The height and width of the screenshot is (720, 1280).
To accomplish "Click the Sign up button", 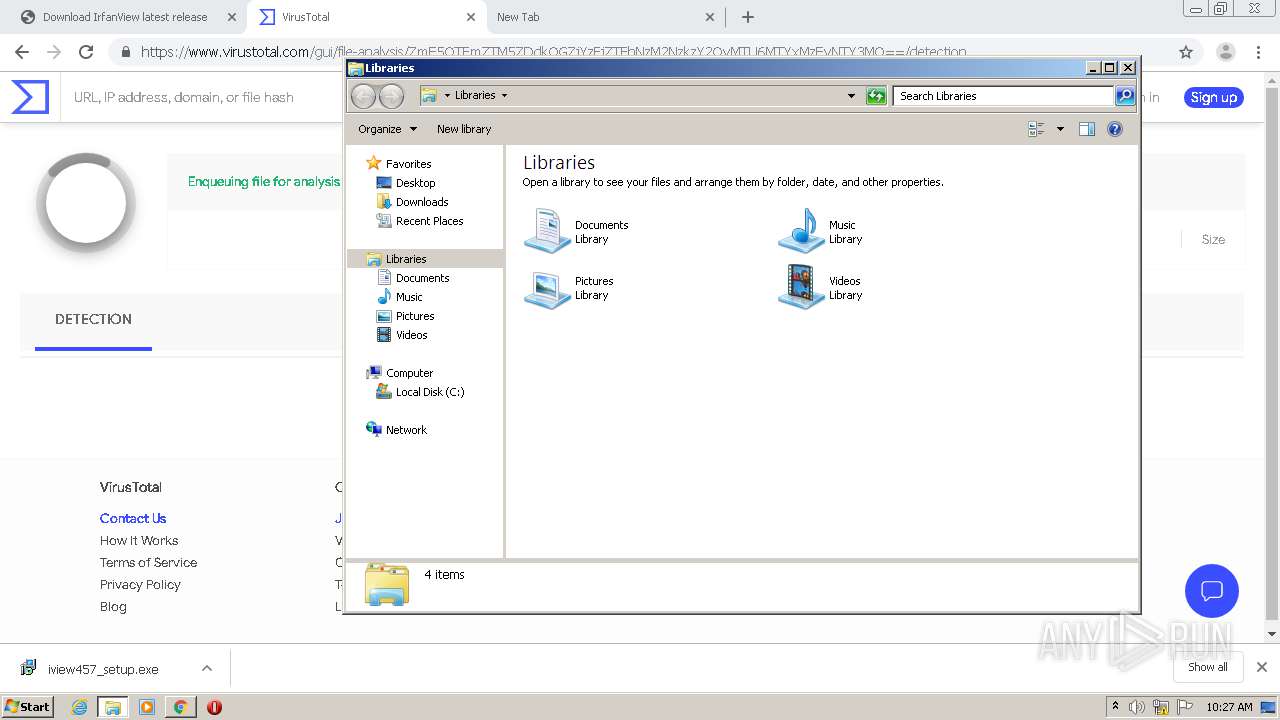I will click(1214, 97).
